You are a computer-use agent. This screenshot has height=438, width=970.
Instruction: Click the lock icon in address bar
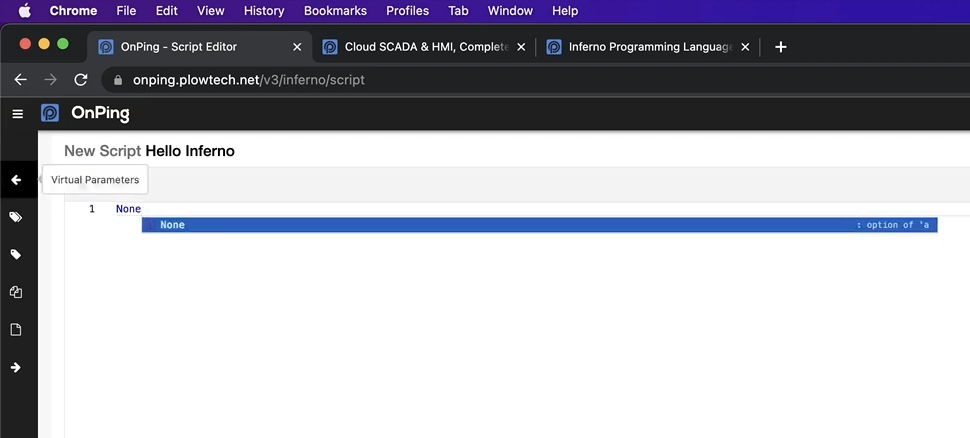click(x=118, y=80)
